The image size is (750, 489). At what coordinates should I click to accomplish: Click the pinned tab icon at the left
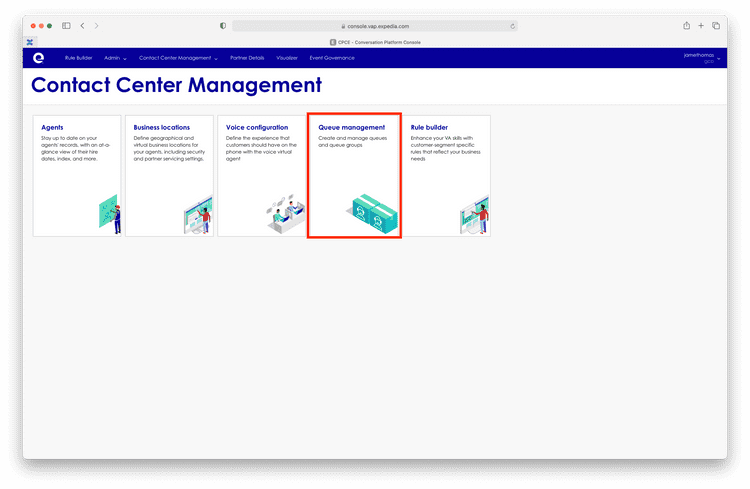pos(30,42)
